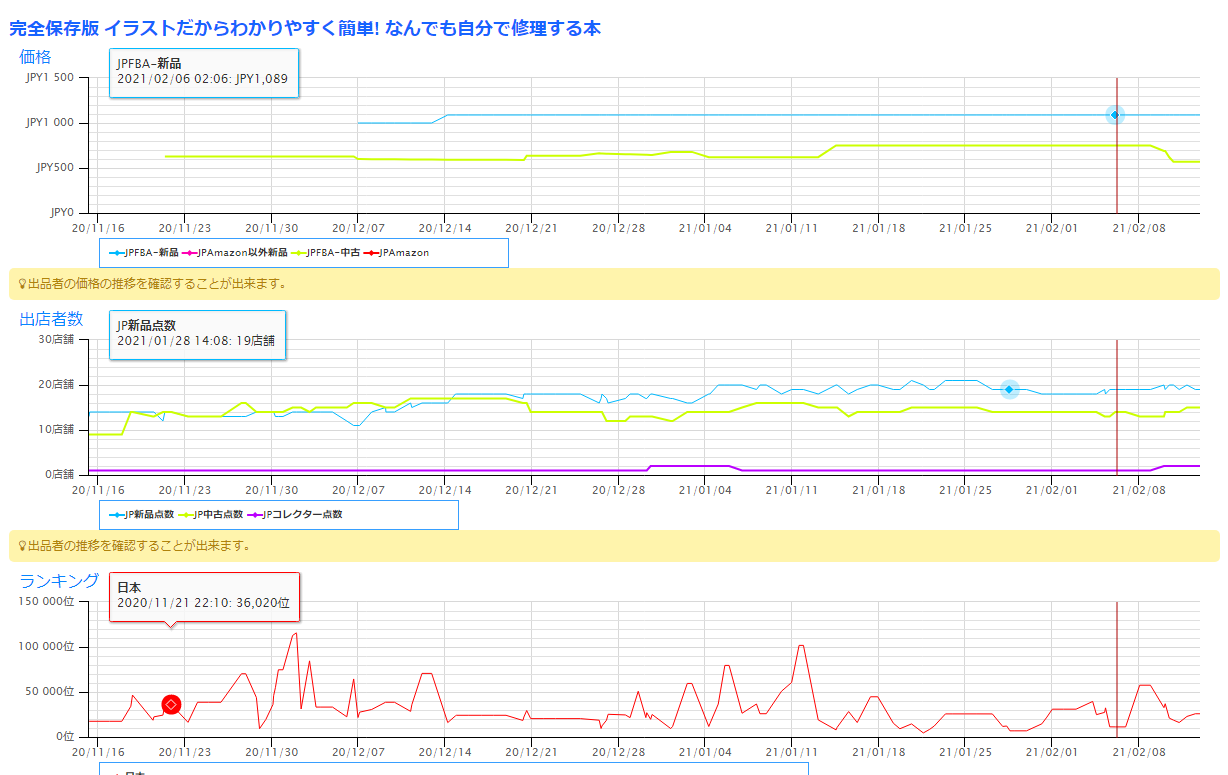The image size is (1228, 775).
Task: Click the red vertical date line on the price chart
Action: pyautogui.click(x=1117, y=170)
